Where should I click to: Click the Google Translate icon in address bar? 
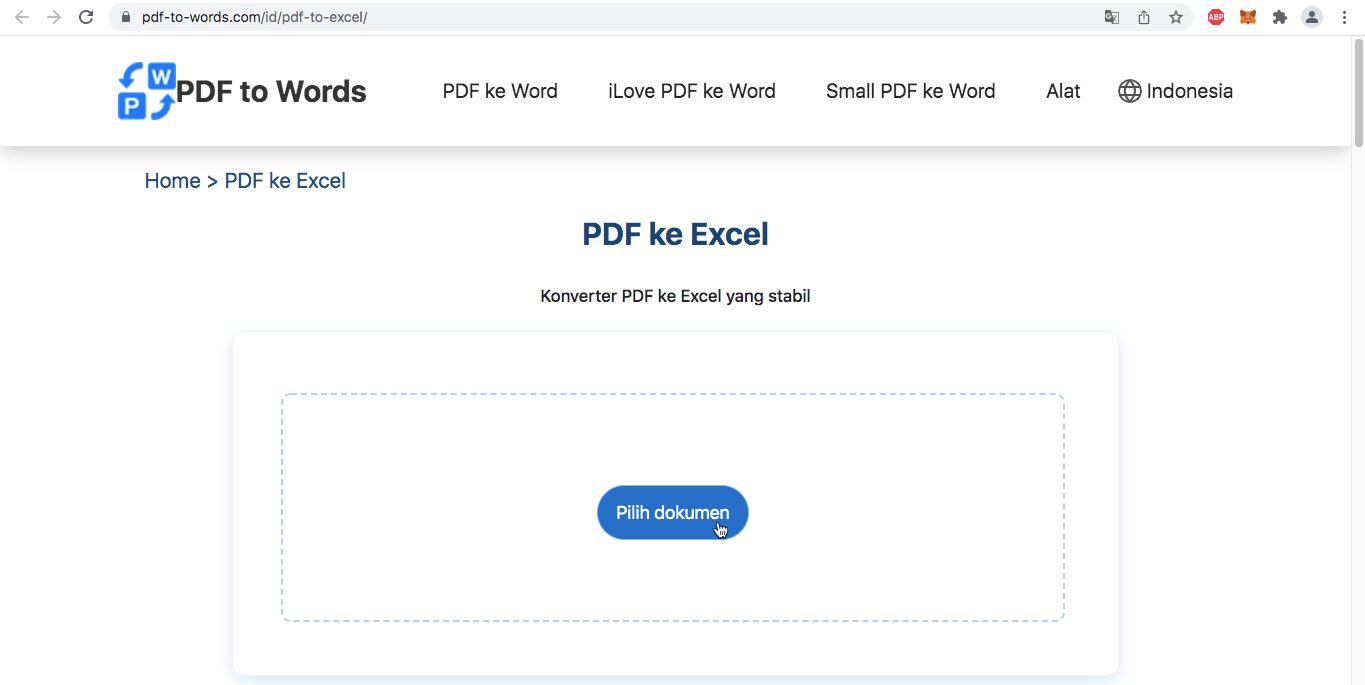(1111, 17)
